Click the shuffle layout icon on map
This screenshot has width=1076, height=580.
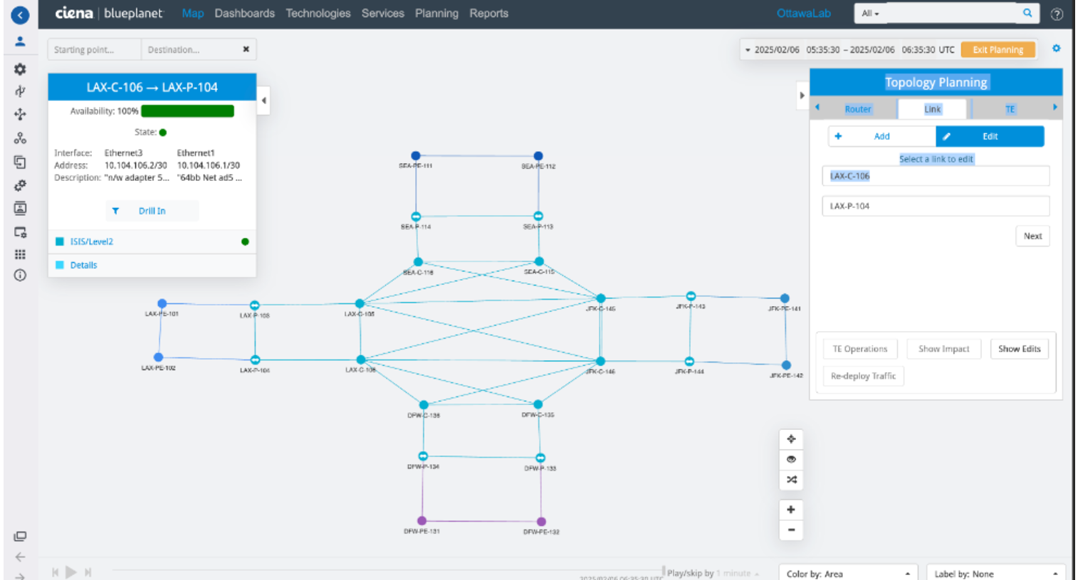791,481
